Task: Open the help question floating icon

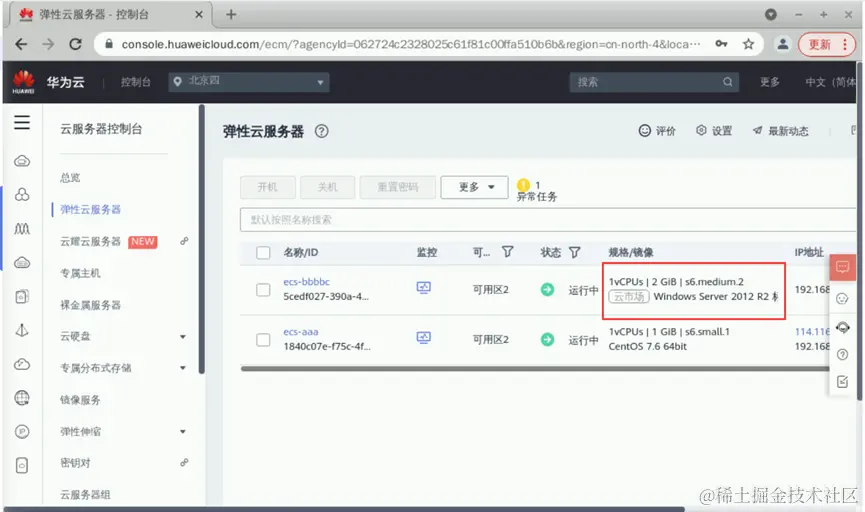Action: pos(842,354)
